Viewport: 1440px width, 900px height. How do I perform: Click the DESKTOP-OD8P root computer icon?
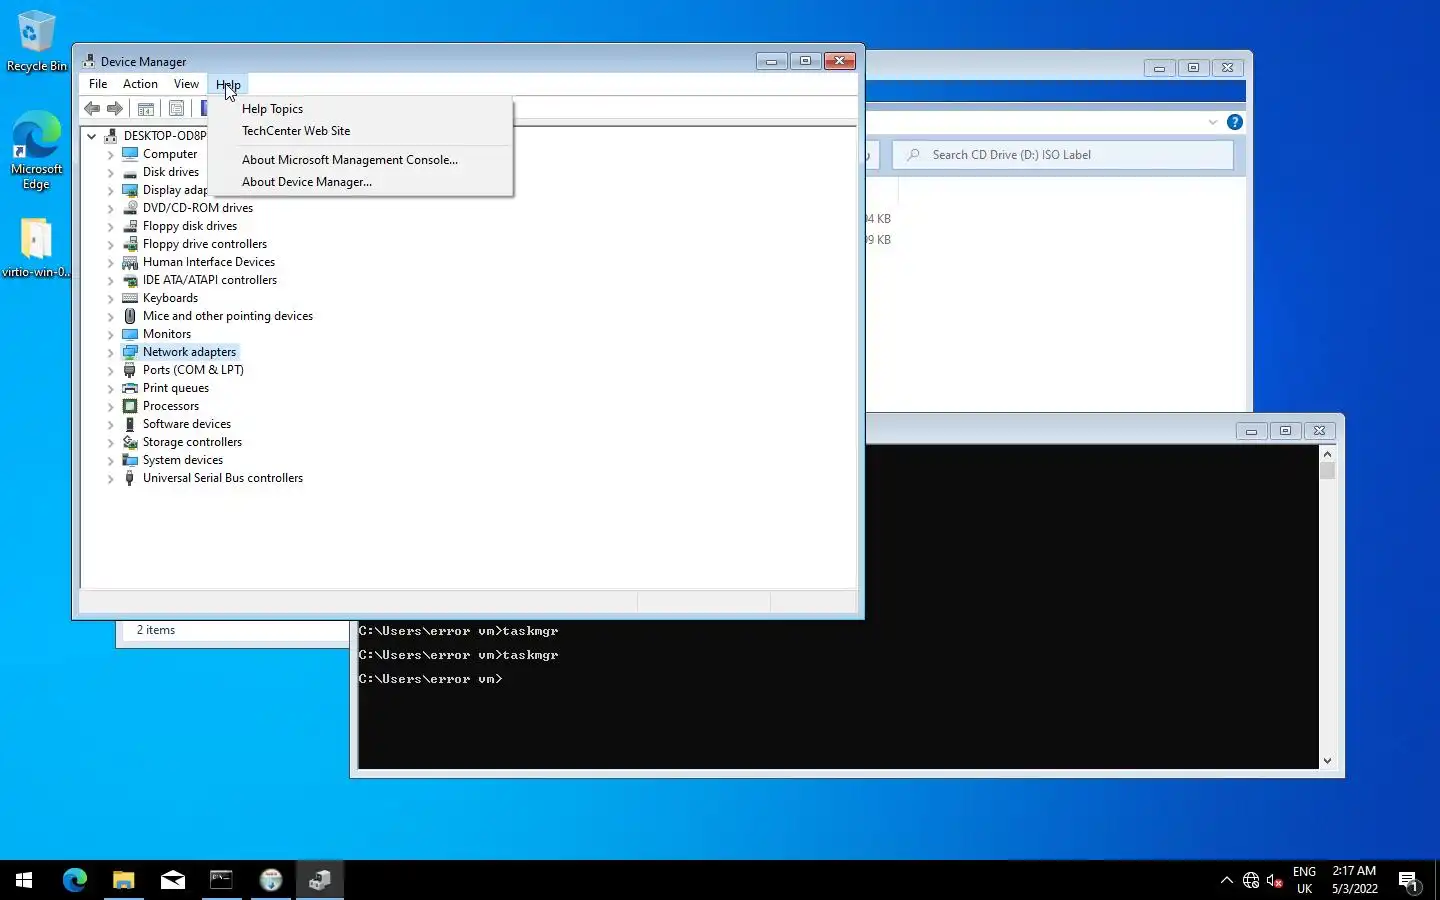tap(111, 136)
